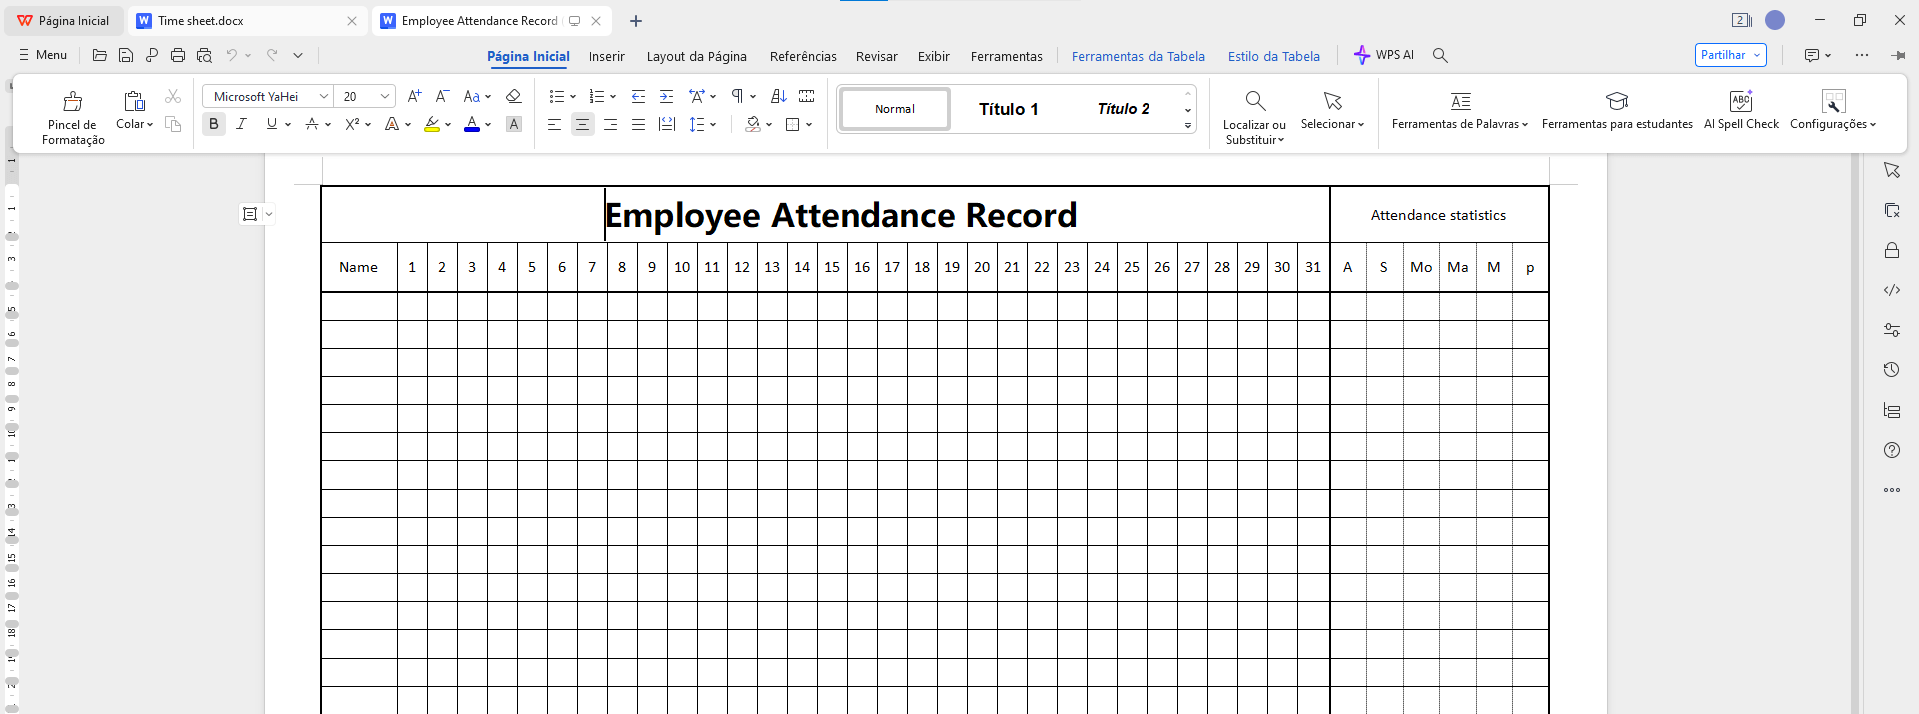This screenshot has height=714, width=1919.
Task: Toggle italic formatting
Action: pos(241,124)
